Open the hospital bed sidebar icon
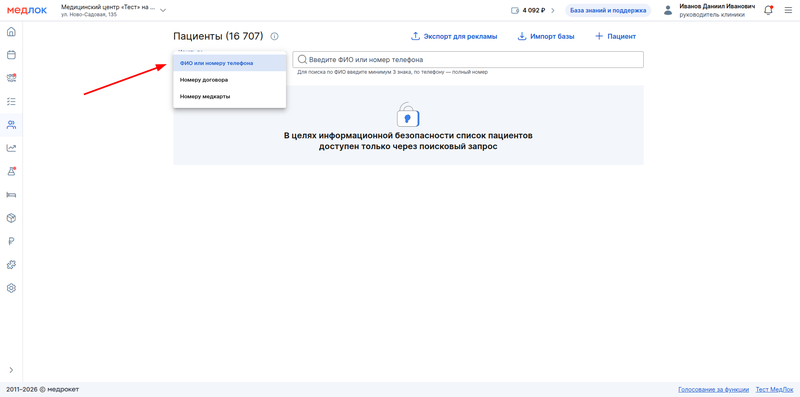The image size is (800, 397). 11,194
